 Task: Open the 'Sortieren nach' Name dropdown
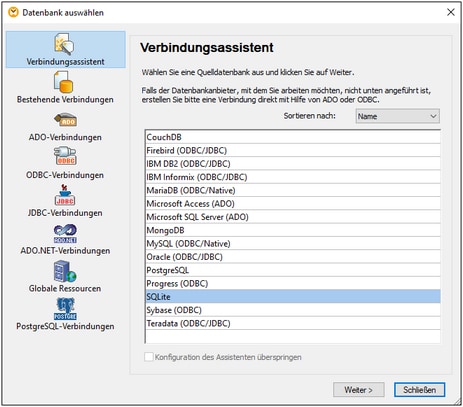(x=397, y=116)
